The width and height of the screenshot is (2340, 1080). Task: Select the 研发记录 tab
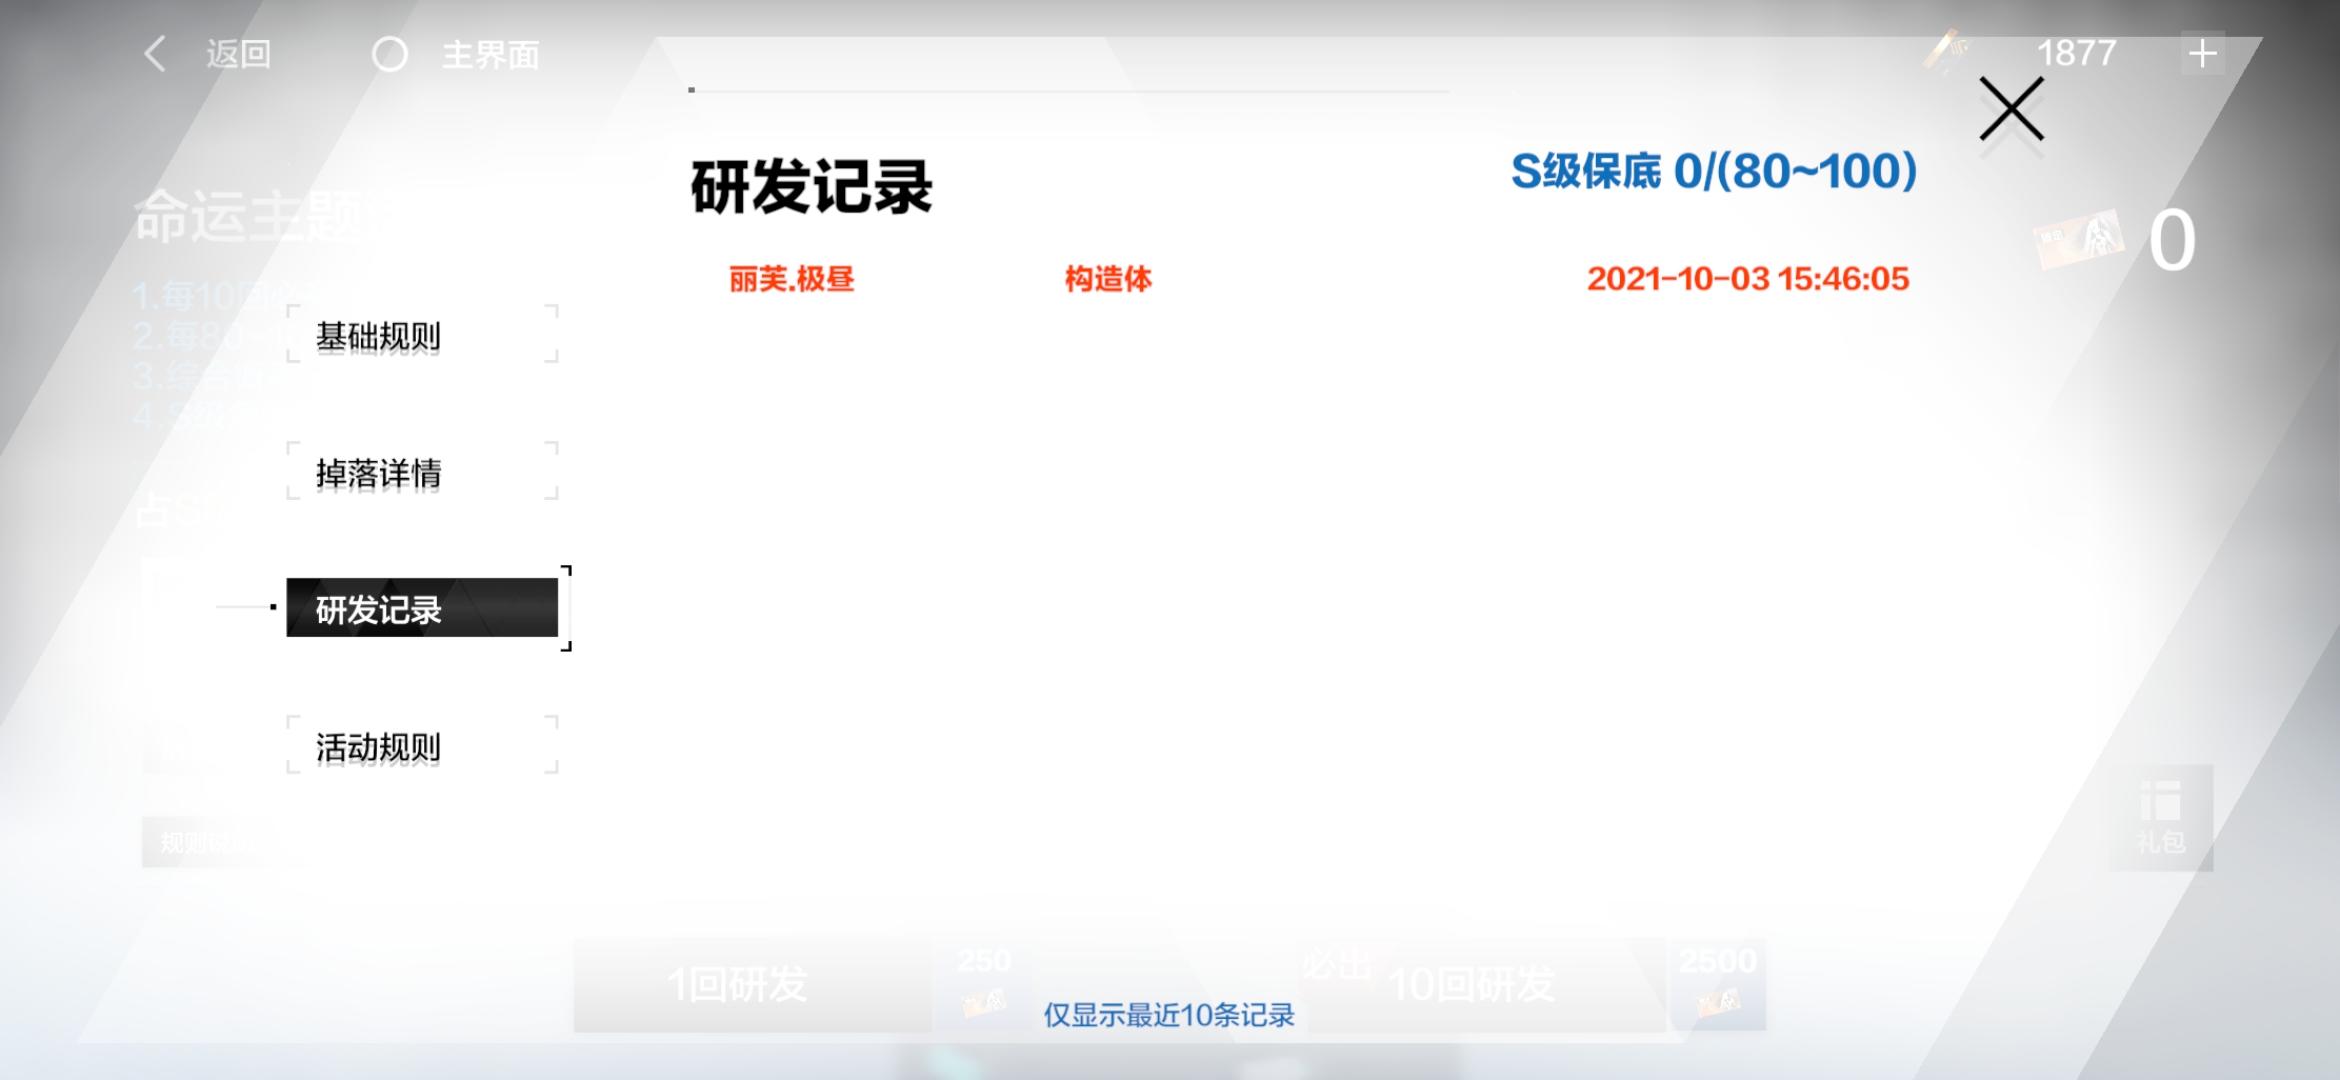421,608
